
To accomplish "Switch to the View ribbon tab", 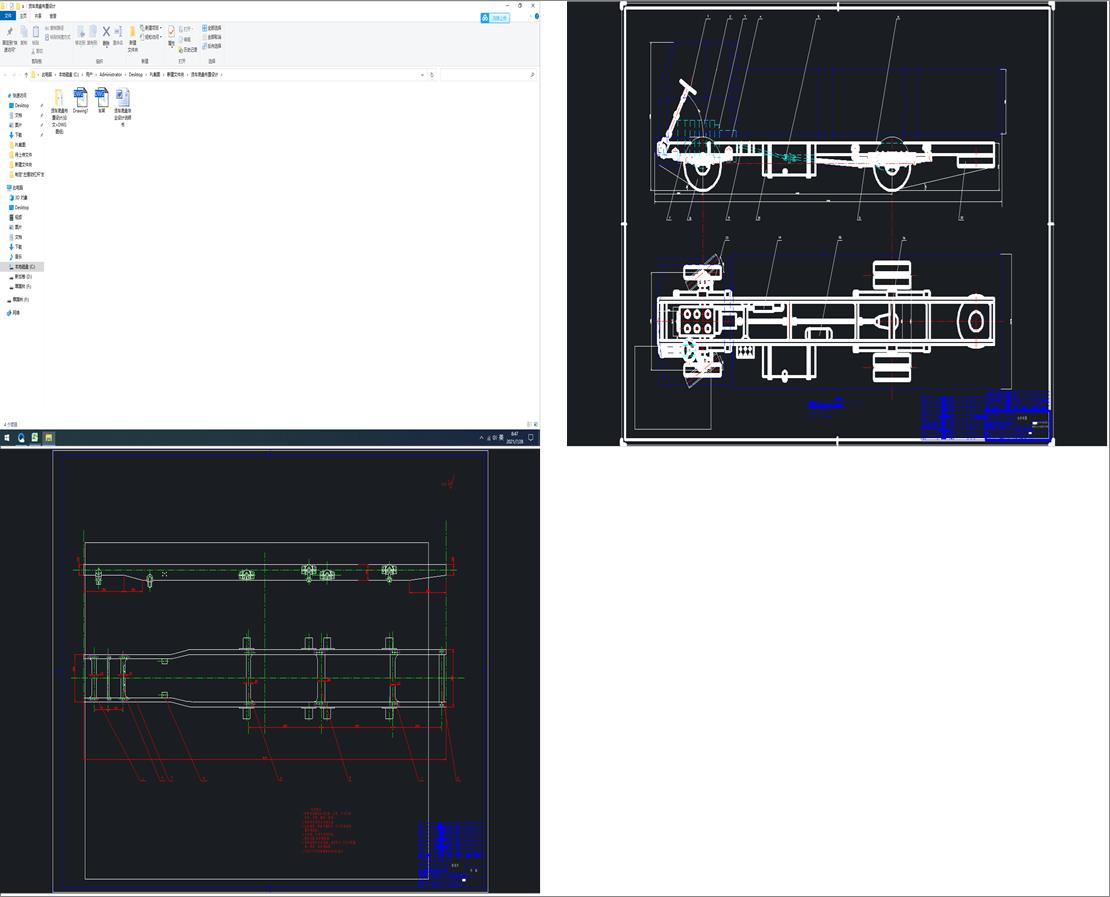I will 53,16.
